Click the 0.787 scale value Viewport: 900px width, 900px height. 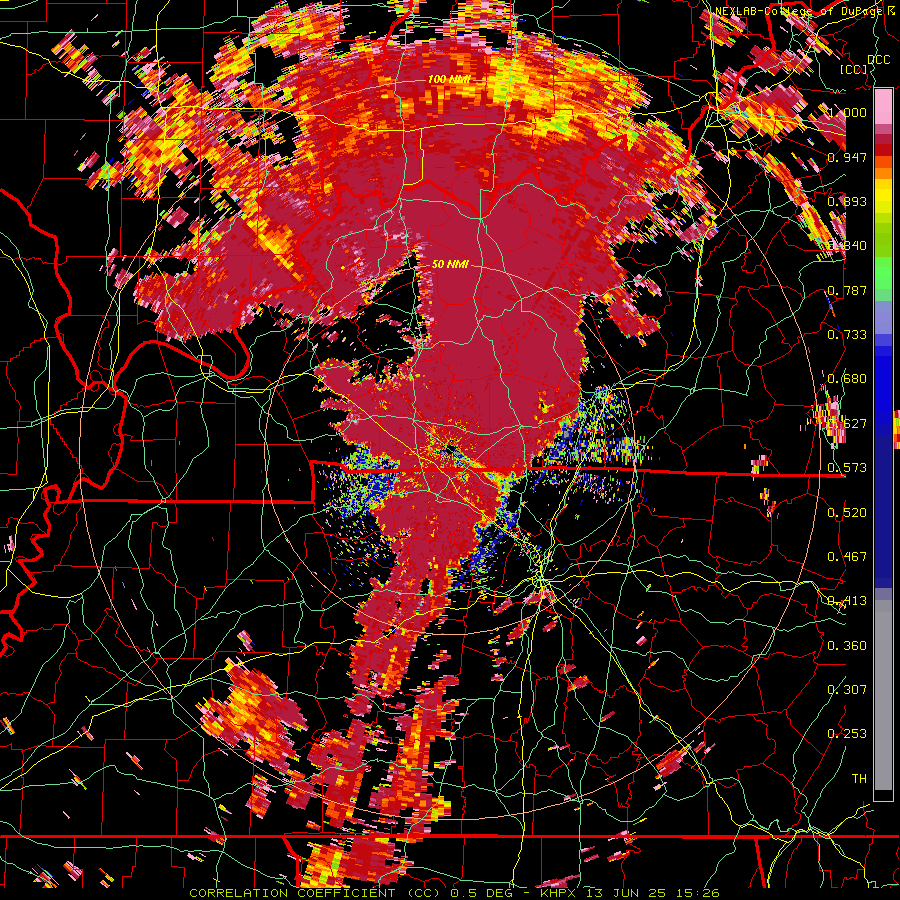847,290
